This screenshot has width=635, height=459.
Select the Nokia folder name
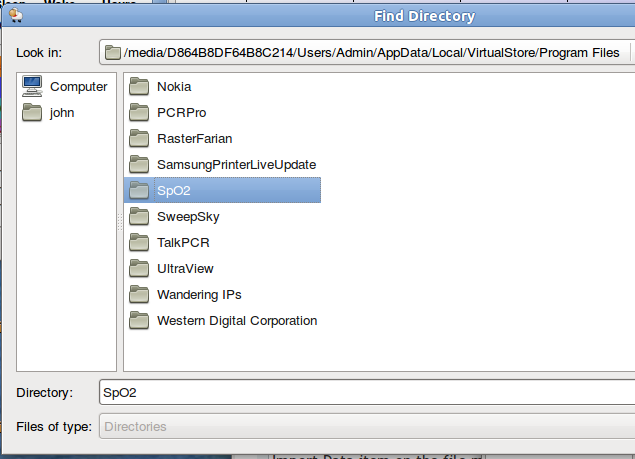[174, 86]
